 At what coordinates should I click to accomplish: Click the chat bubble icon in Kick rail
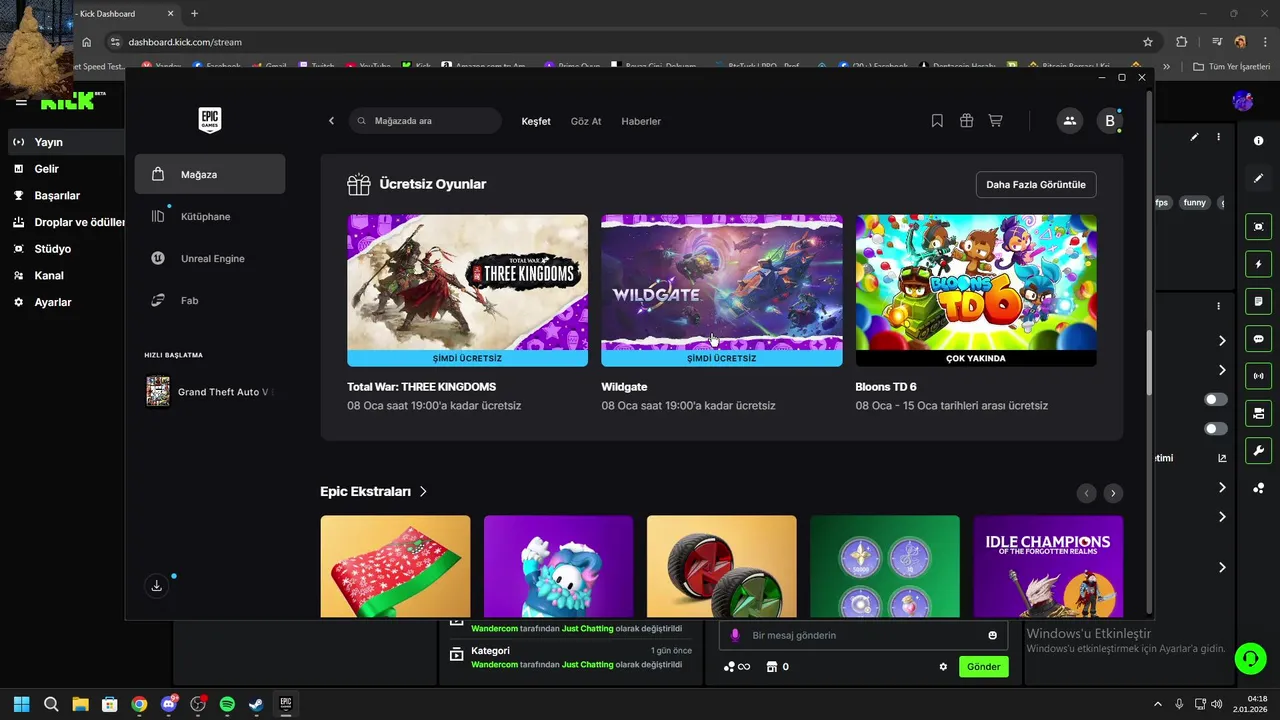coord(1259,339)
